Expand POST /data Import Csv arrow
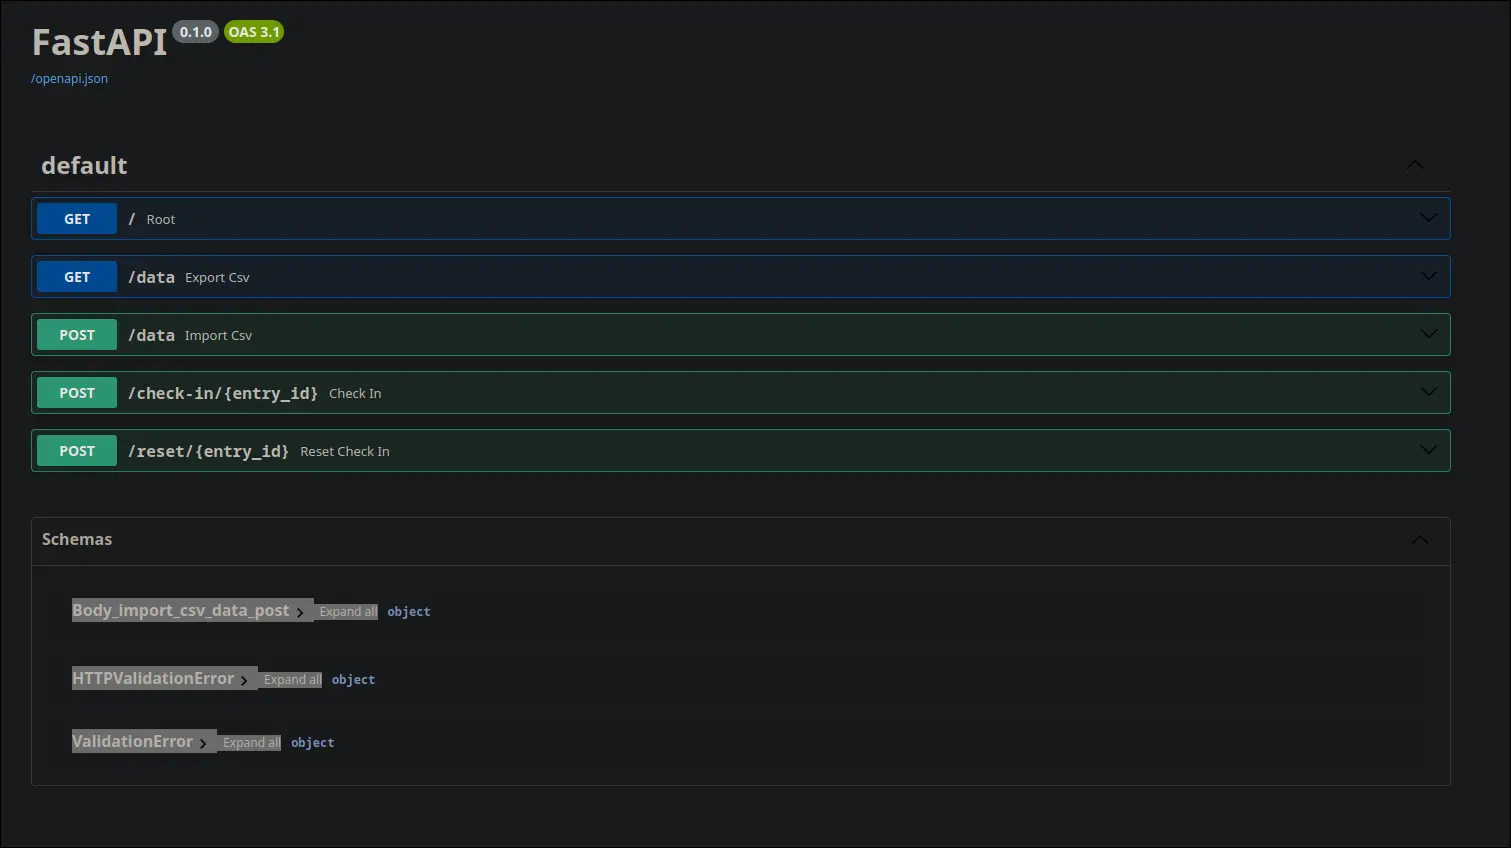The image size is (1511, 848). click(x=1428, y=334)
